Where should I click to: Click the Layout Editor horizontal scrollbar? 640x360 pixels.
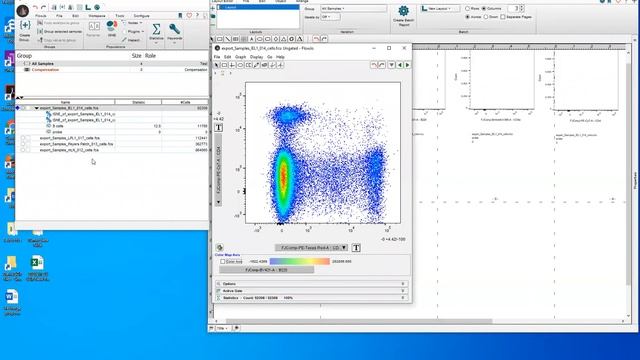(359, 321)
